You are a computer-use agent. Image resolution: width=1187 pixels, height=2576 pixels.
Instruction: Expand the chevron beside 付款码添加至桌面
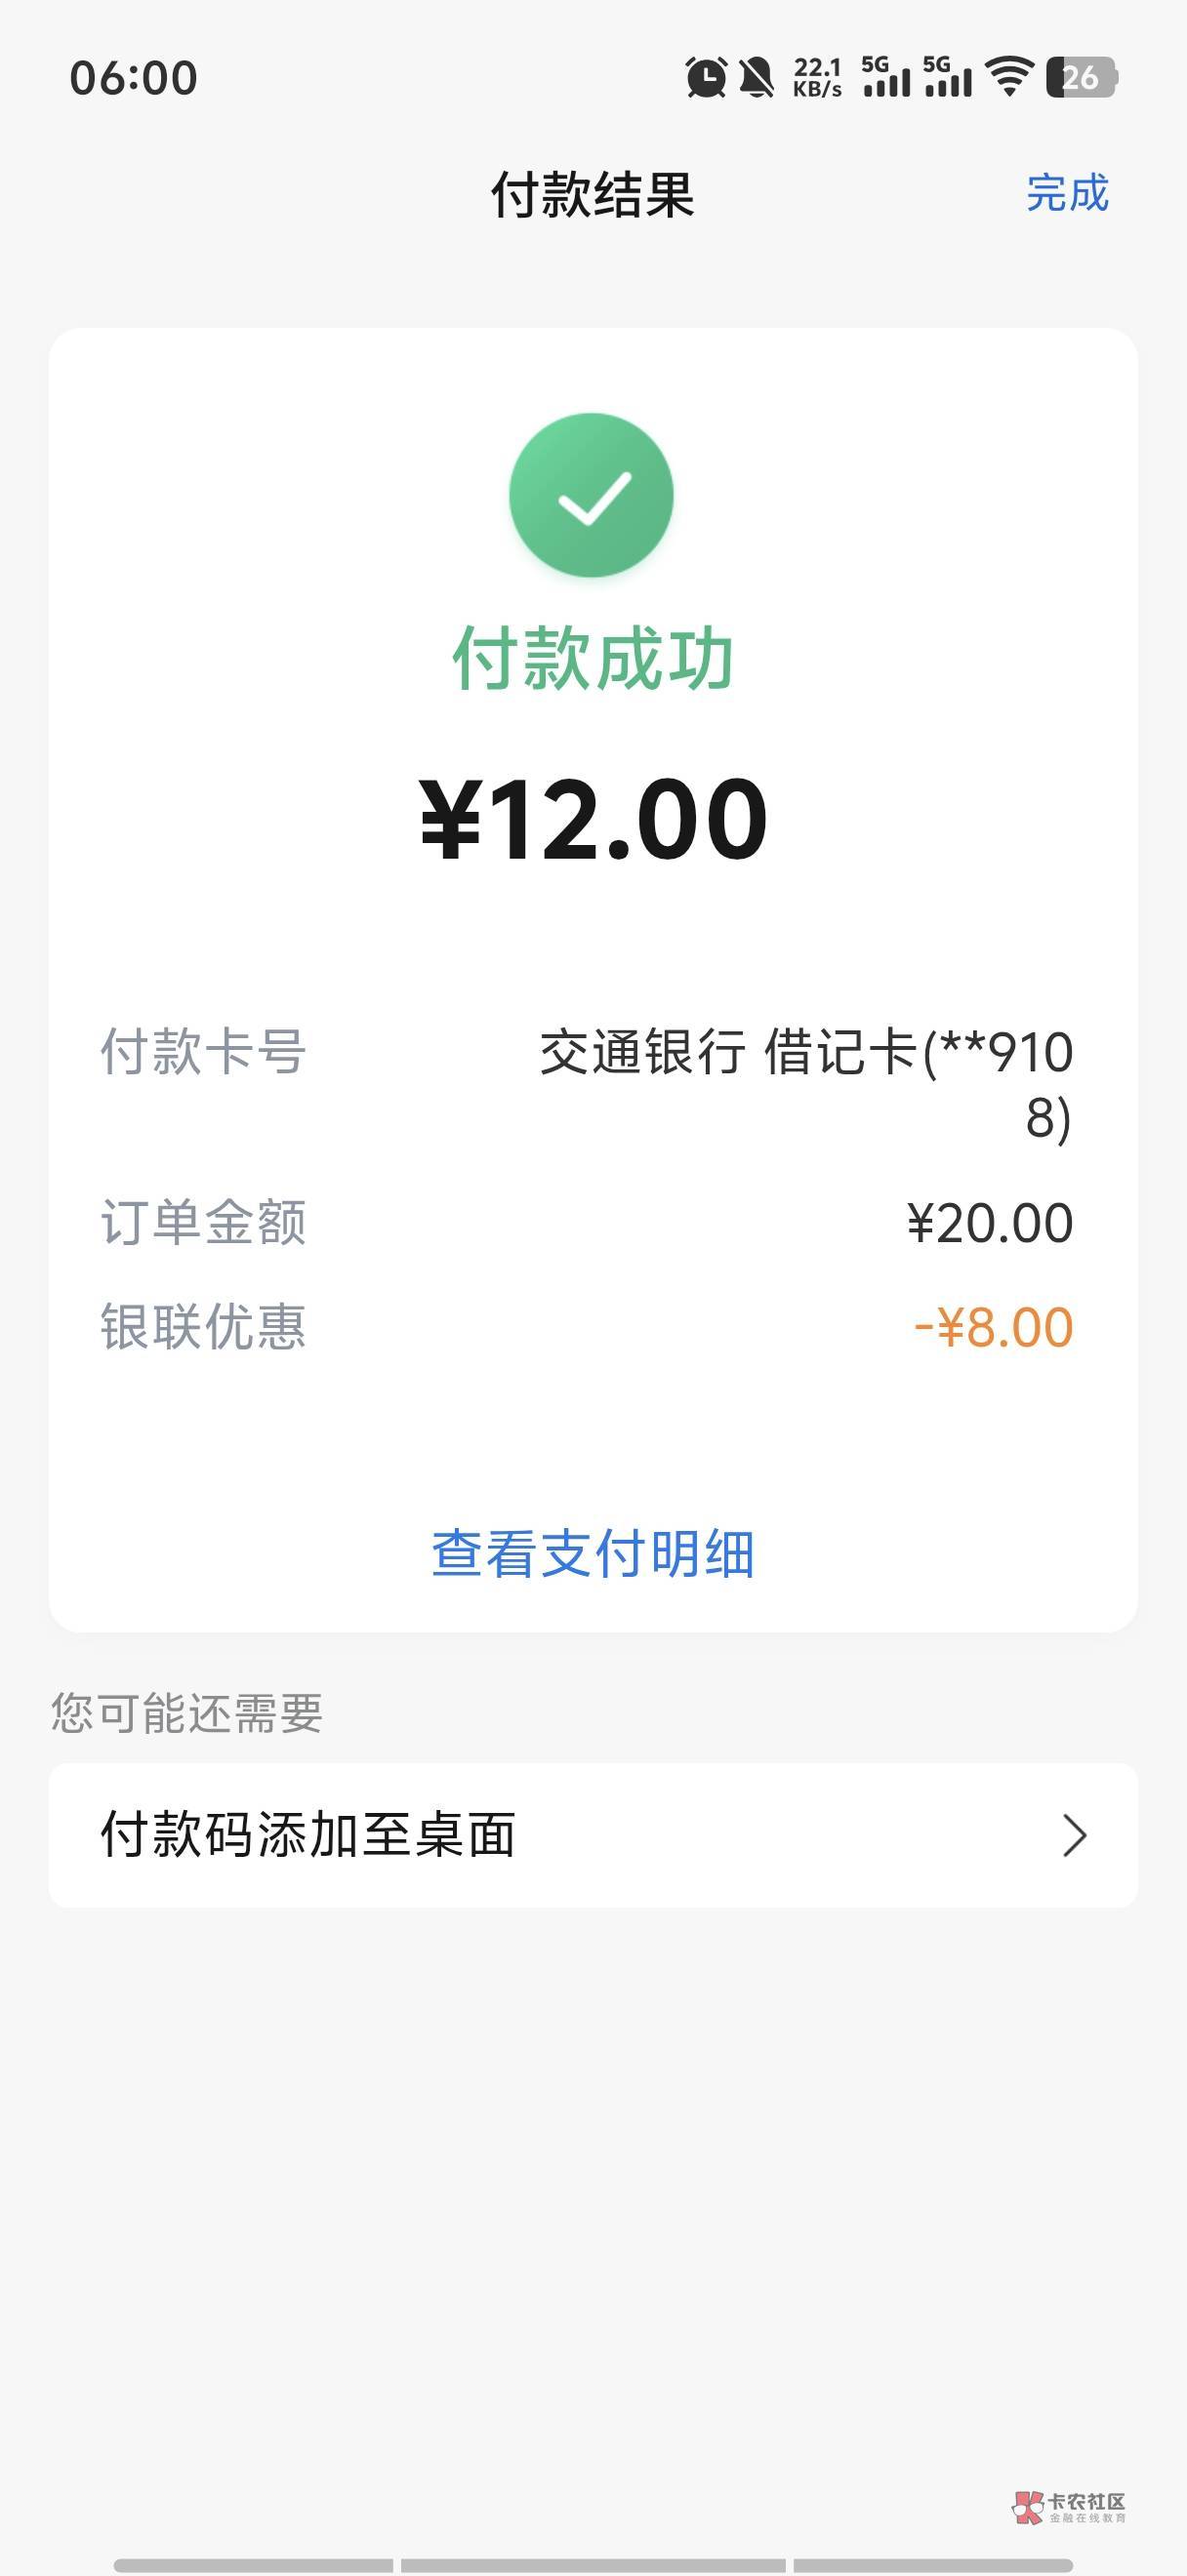tap(1074, 1835)
